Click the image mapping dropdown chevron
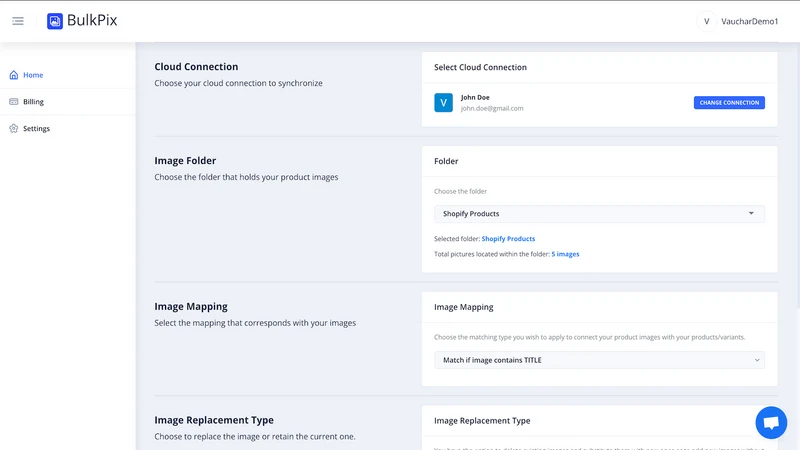Screen dimensions: 800x450 click(x=757, y=360)
